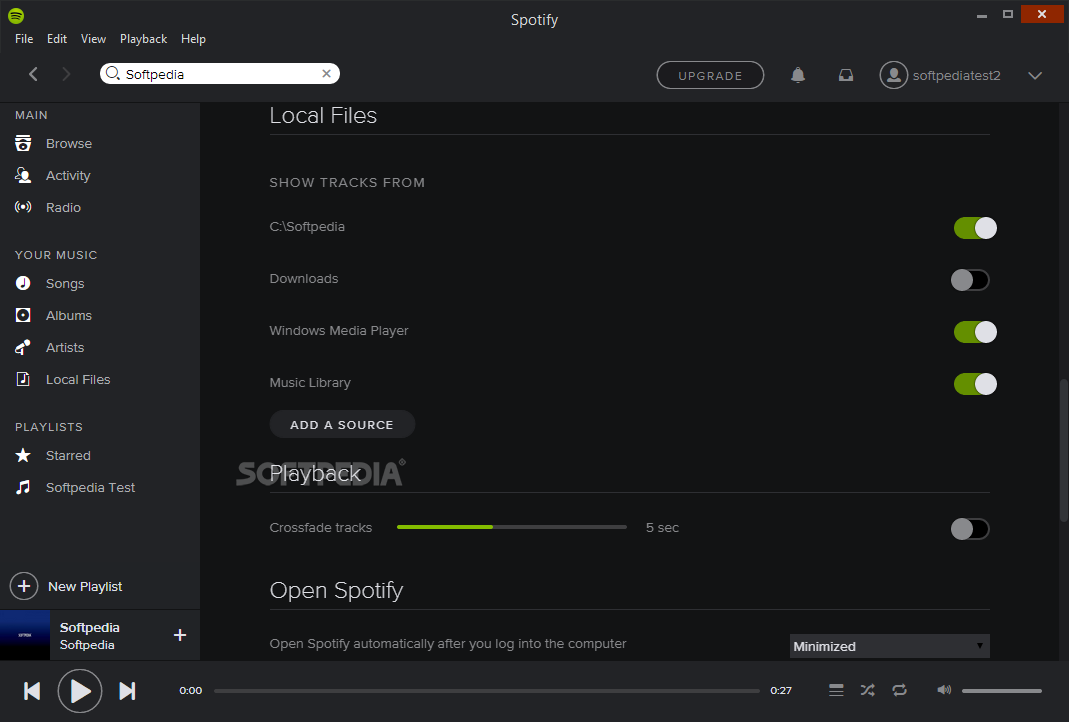Click the Songs clock icon
Image resolution: width=1069 pixels, height=722 pixels.
(x=23, y=283)
